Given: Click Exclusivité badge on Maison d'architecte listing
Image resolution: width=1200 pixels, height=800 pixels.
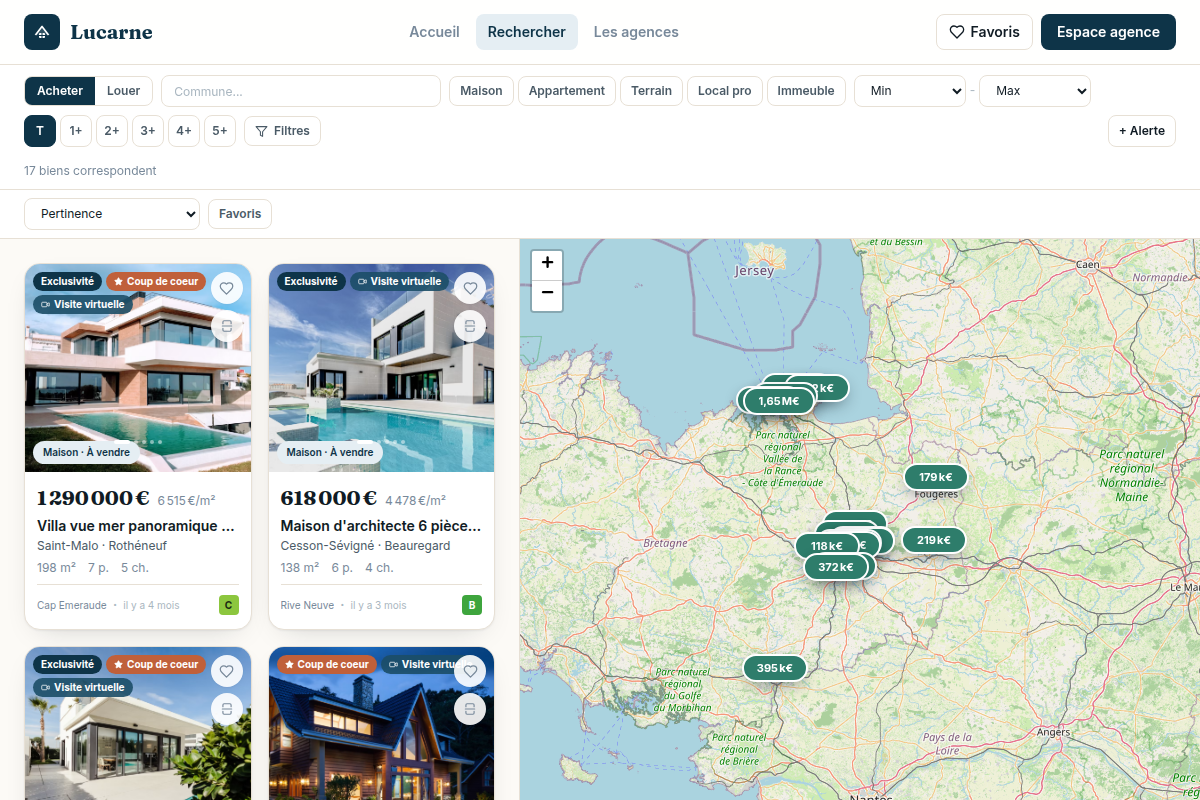Looking at the screenshot, I should pyautogui.click(x=311, y=281).
